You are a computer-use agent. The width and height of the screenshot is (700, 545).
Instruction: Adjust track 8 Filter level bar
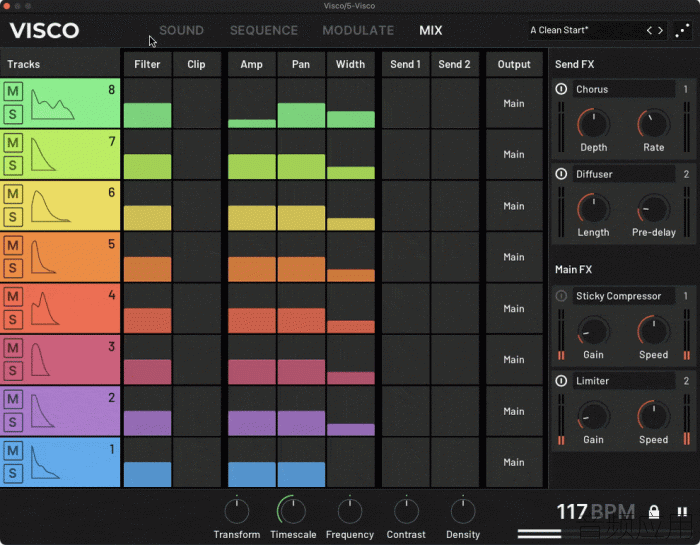point(147,115)
